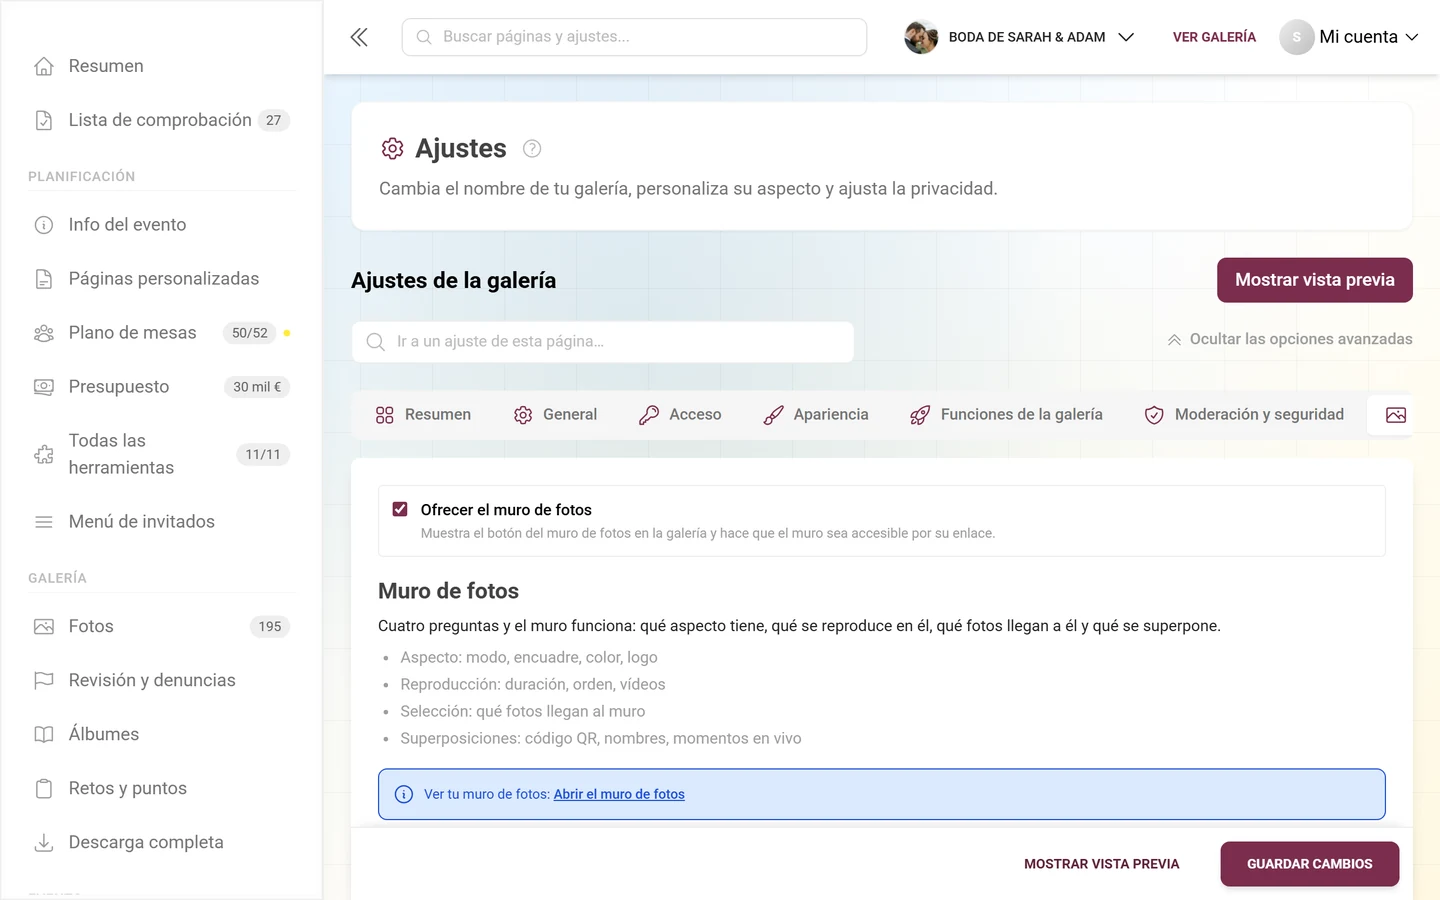Viewport: 1440px width, 900px height.
Task: Click the Lista de comprobación document icon
Action: click(x=44, y=120)
